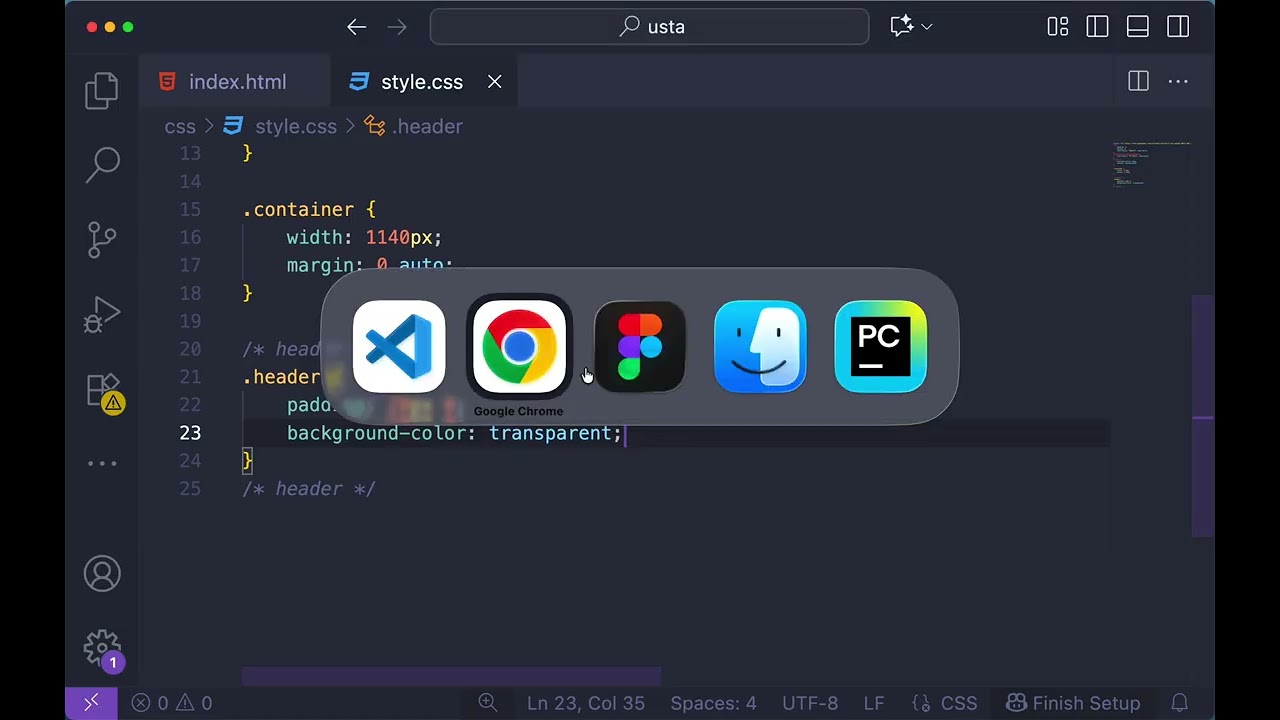
Task: Click line number 13 in the gutter
Action: pos(190,153)
